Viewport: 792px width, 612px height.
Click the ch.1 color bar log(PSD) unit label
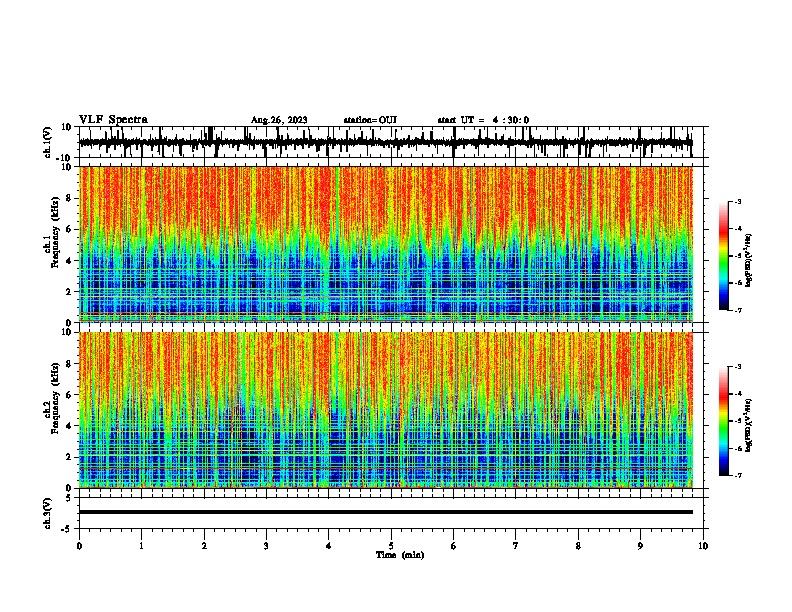pyautogui.click(x=749, y=261)
